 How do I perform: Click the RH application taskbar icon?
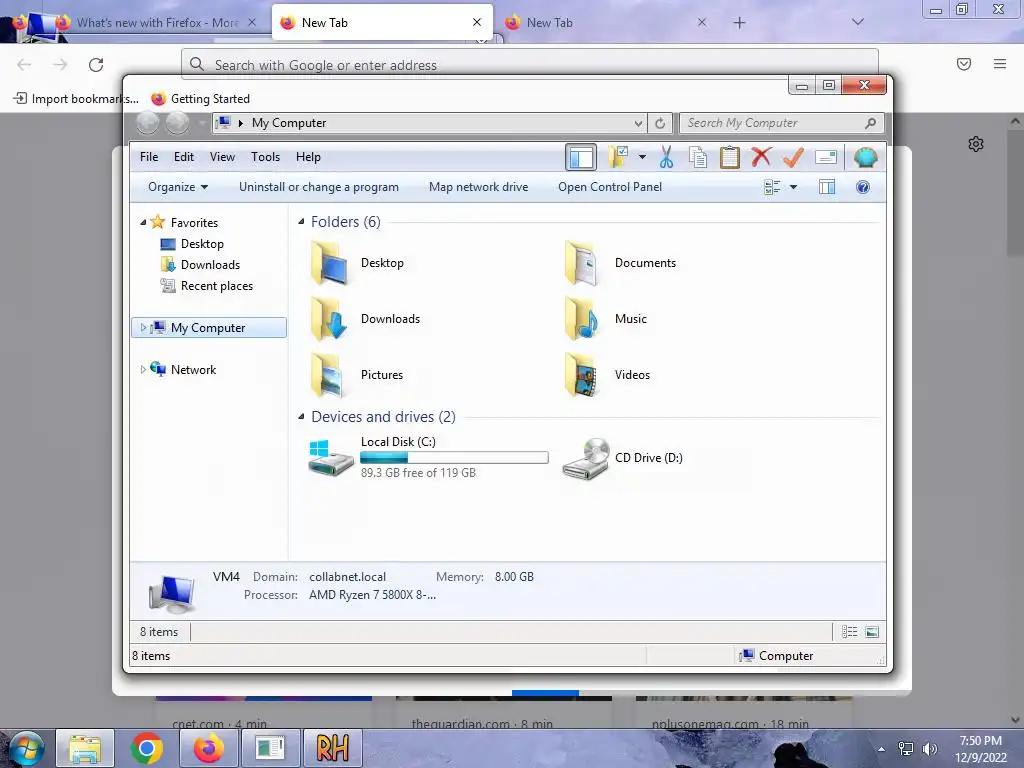332,748
